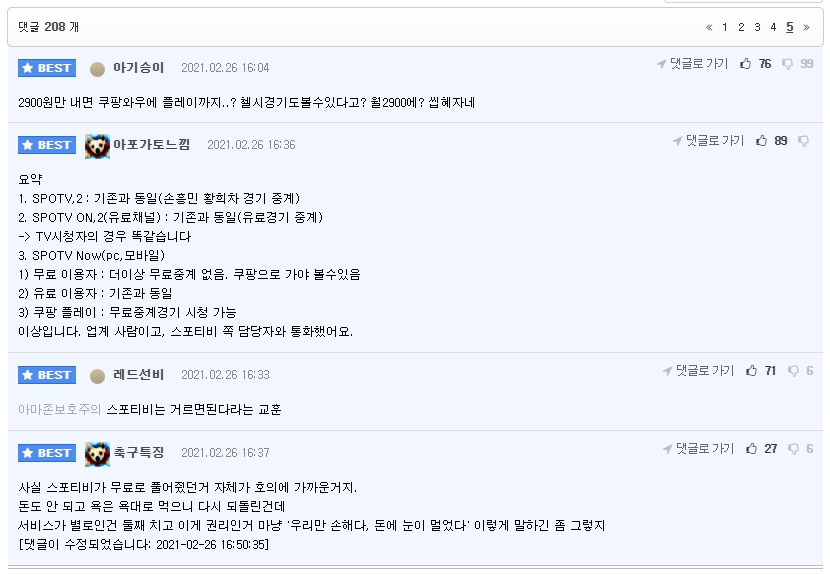Dislike the 축구특징 comment
The width and height of the screenshot is (830, 575).
point(793,449)
